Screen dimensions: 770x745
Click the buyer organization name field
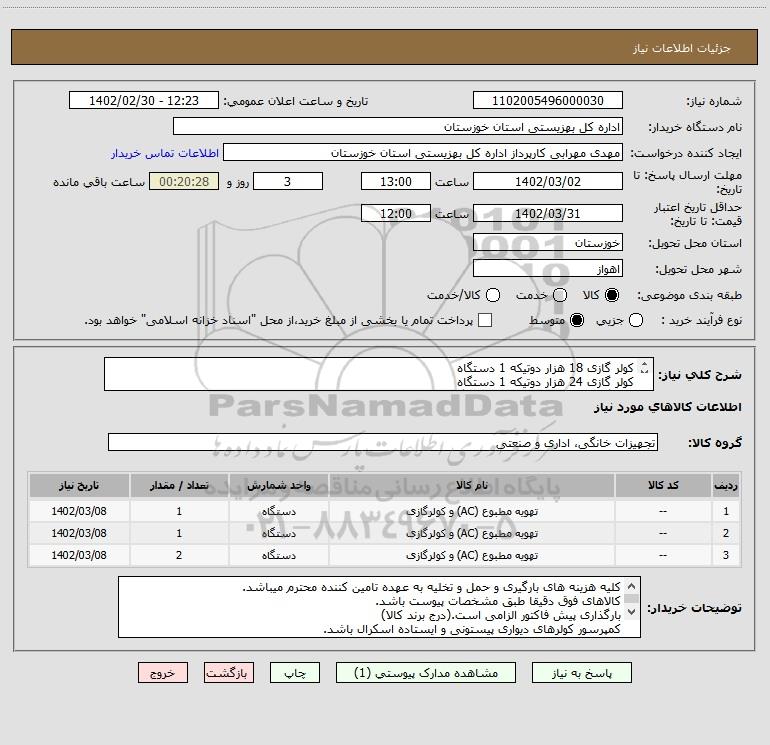398,126
